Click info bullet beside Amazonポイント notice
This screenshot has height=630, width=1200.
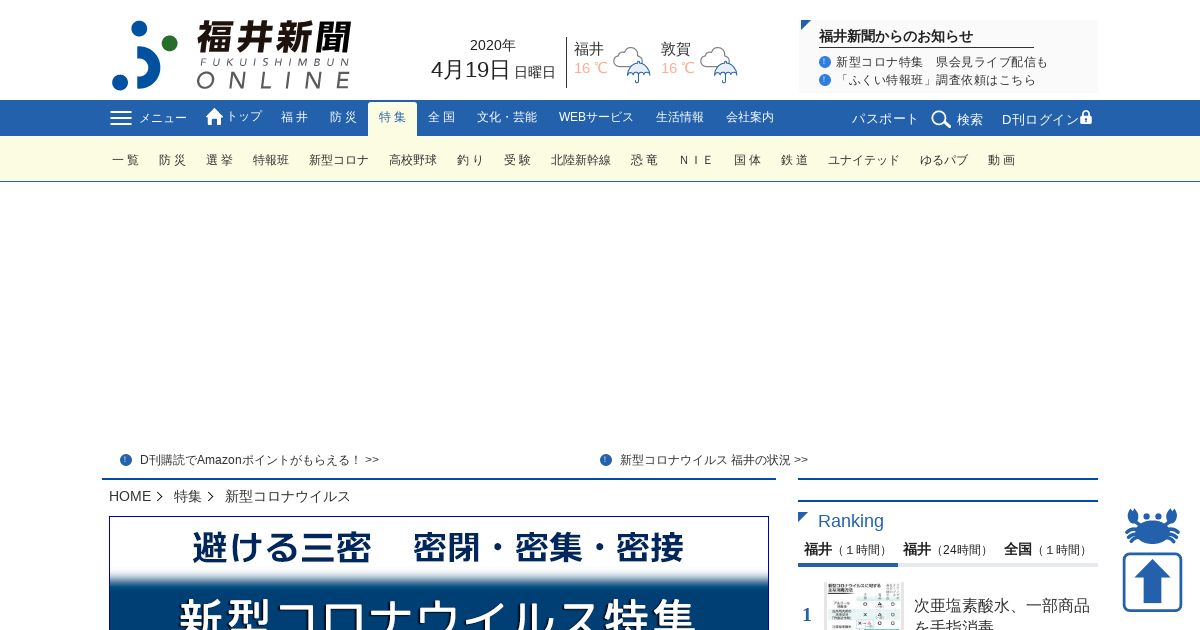pos(126,460)
